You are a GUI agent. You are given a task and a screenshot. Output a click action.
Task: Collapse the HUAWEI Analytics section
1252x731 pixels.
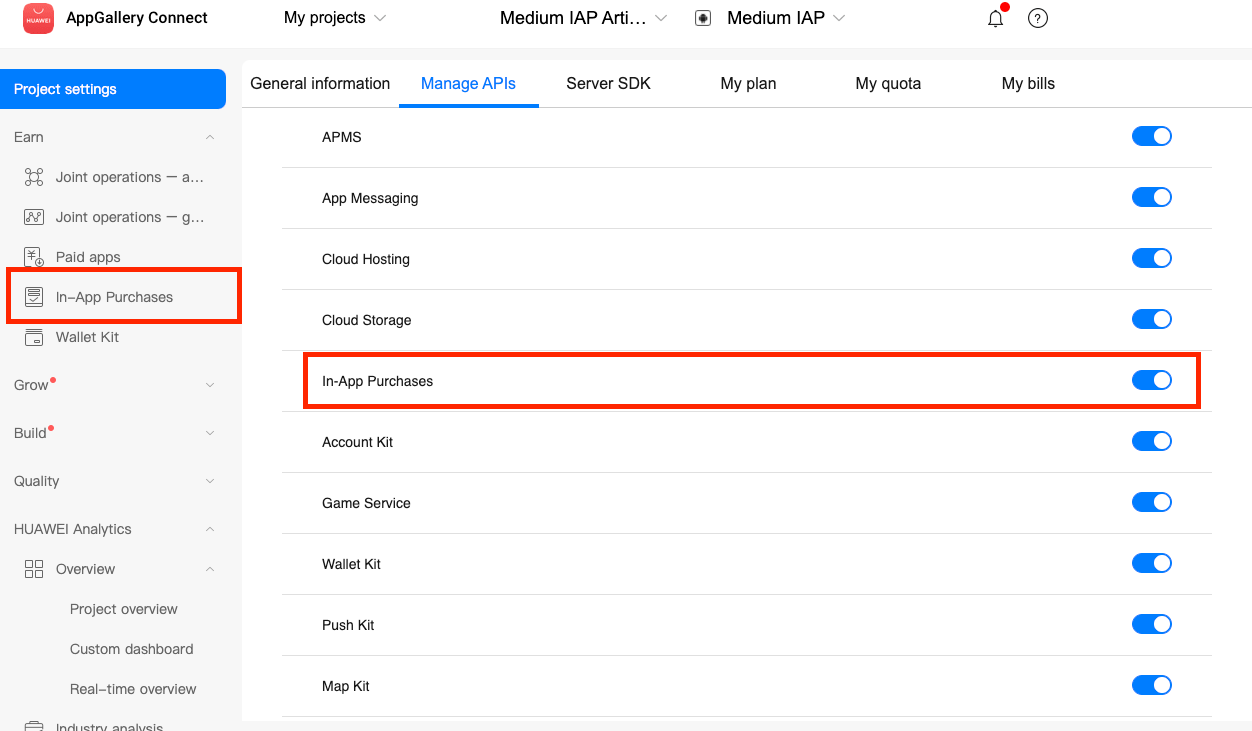(210, 529)
